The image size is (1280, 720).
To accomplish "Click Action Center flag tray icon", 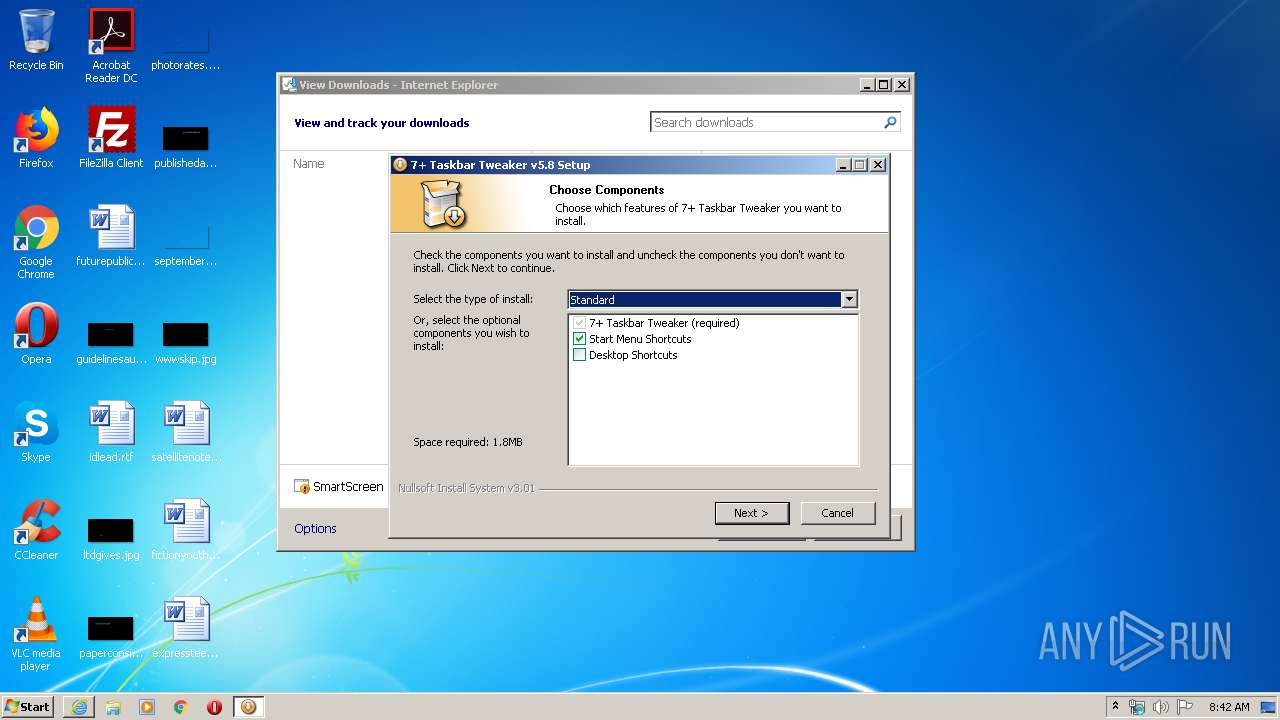I will [1185, 707].
